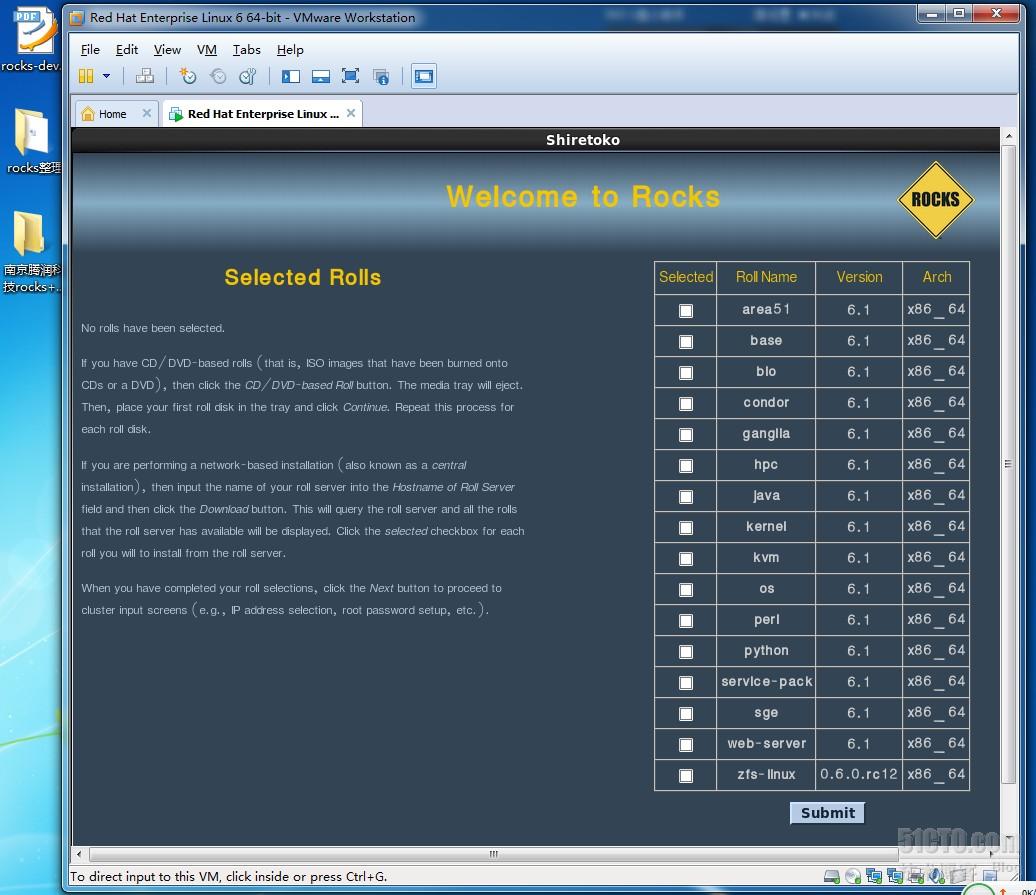Click the vertical scrollbar of VM view
1036x895 pixels.
pyautogui.click(x=1008, y=464)
